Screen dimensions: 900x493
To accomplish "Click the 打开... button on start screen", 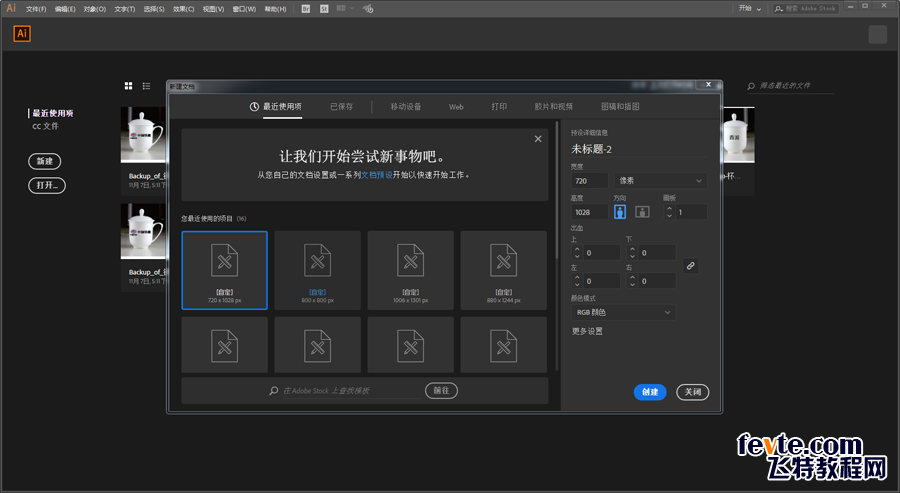I will (47, 185).
